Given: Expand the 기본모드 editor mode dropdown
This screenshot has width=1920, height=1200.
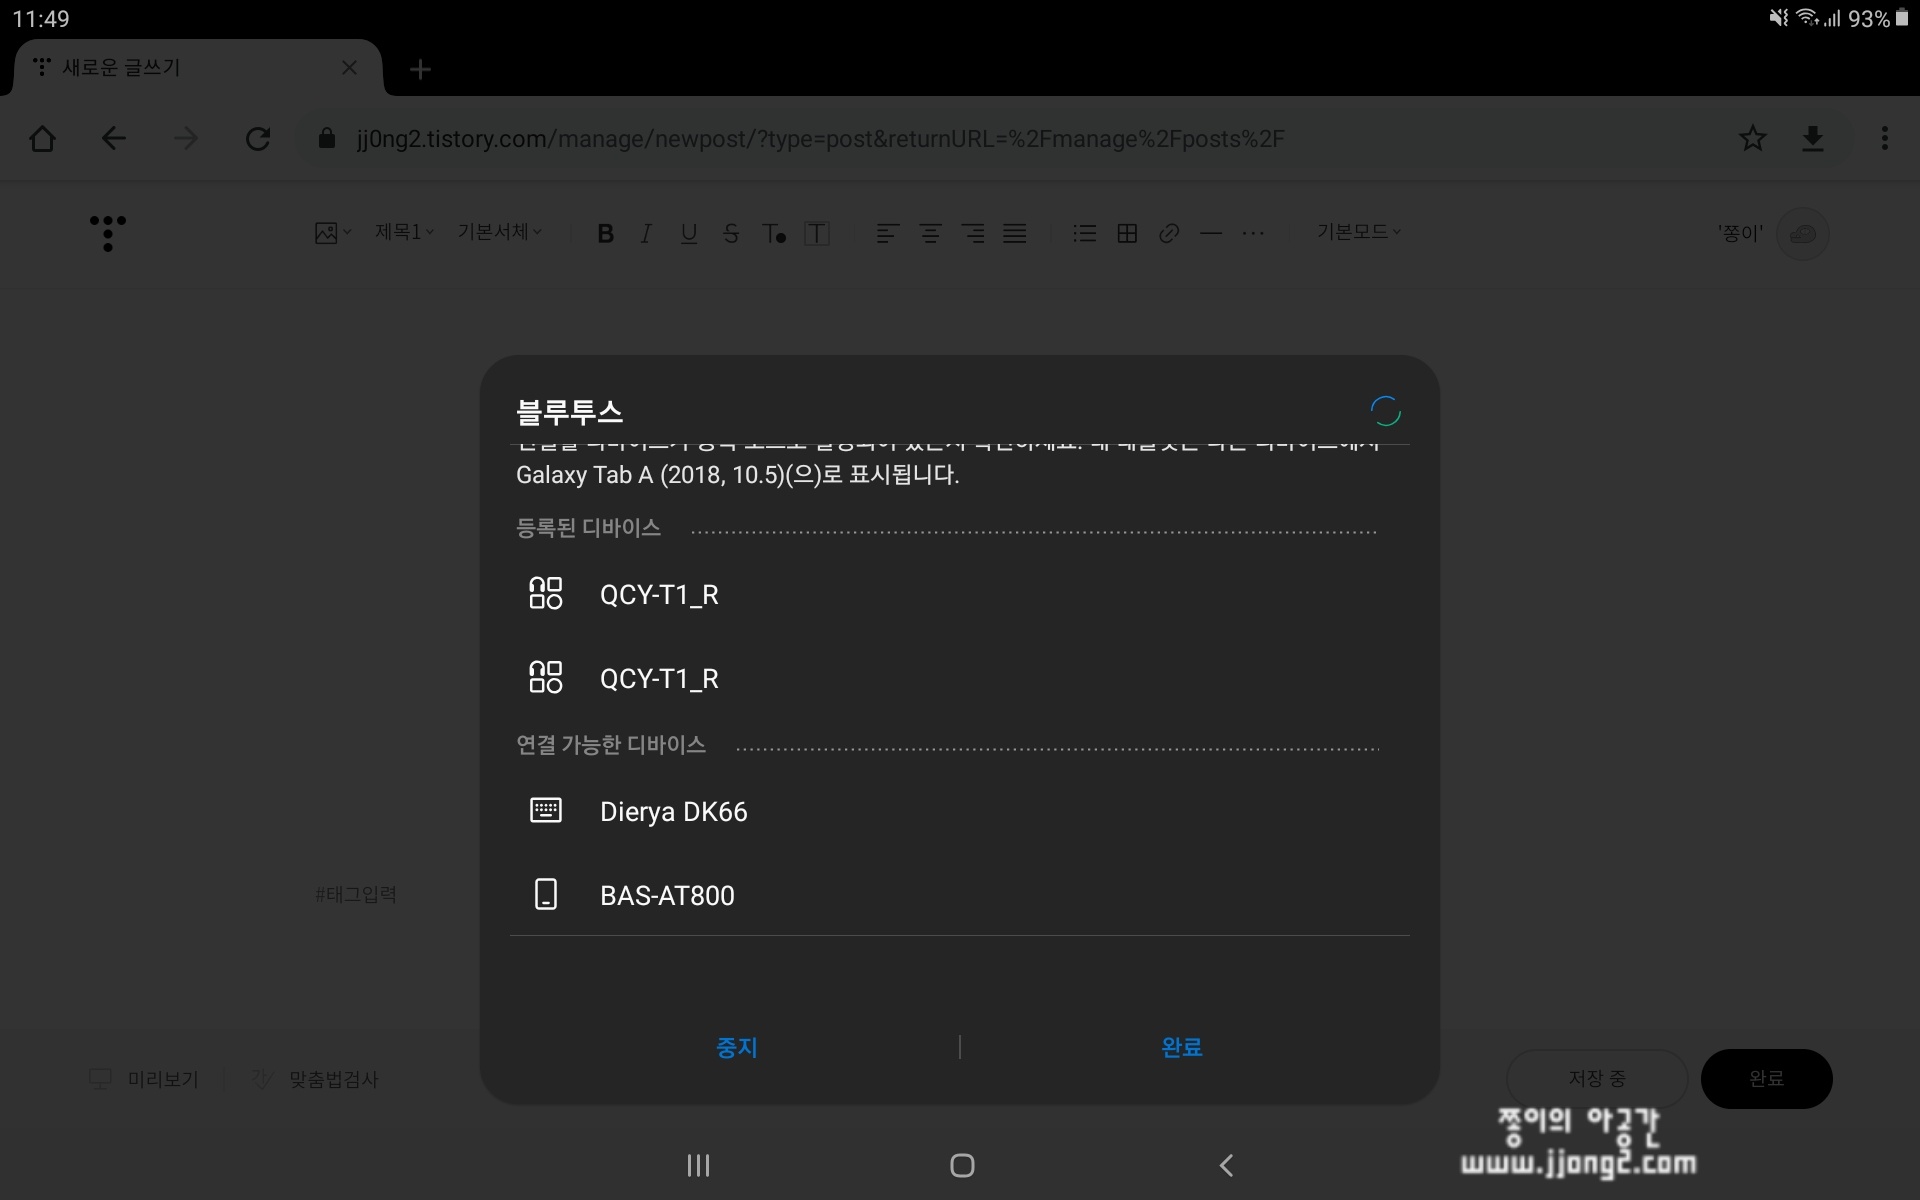Looking at the screenshot, I should click(x=1358, y=232).
